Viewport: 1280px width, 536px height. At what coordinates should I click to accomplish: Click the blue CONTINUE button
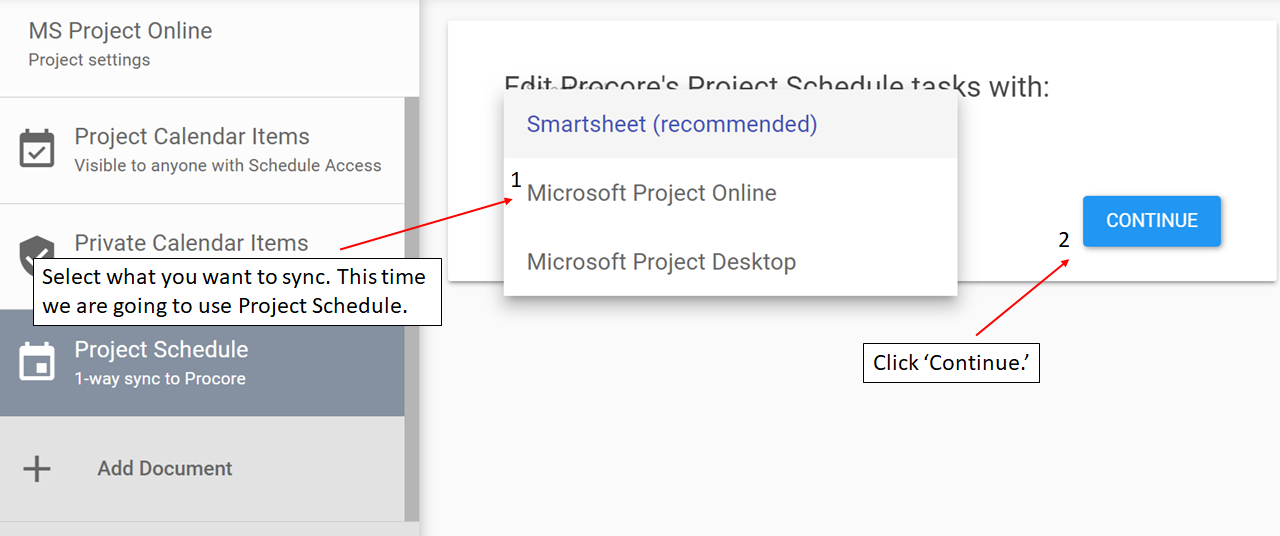pos(1152,221)
